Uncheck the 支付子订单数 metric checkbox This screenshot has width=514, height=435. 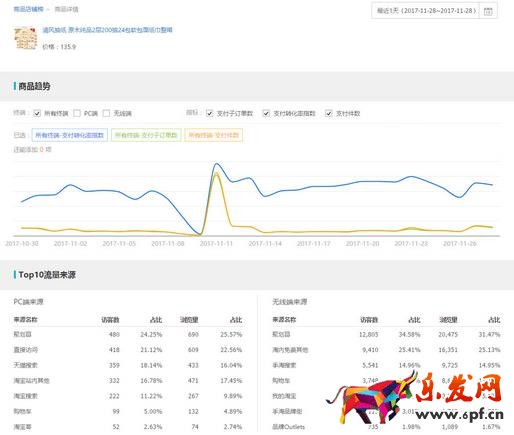209,113
